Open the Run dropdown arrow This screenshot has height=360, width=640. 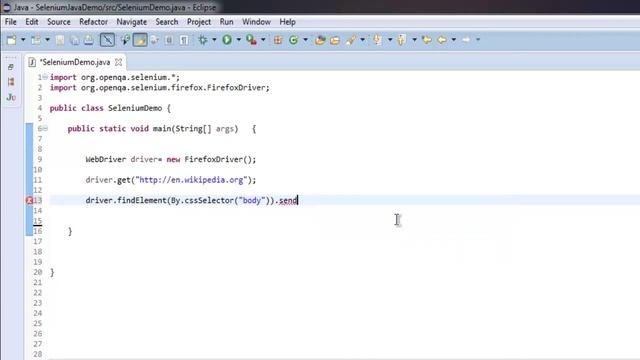point(239,40)
